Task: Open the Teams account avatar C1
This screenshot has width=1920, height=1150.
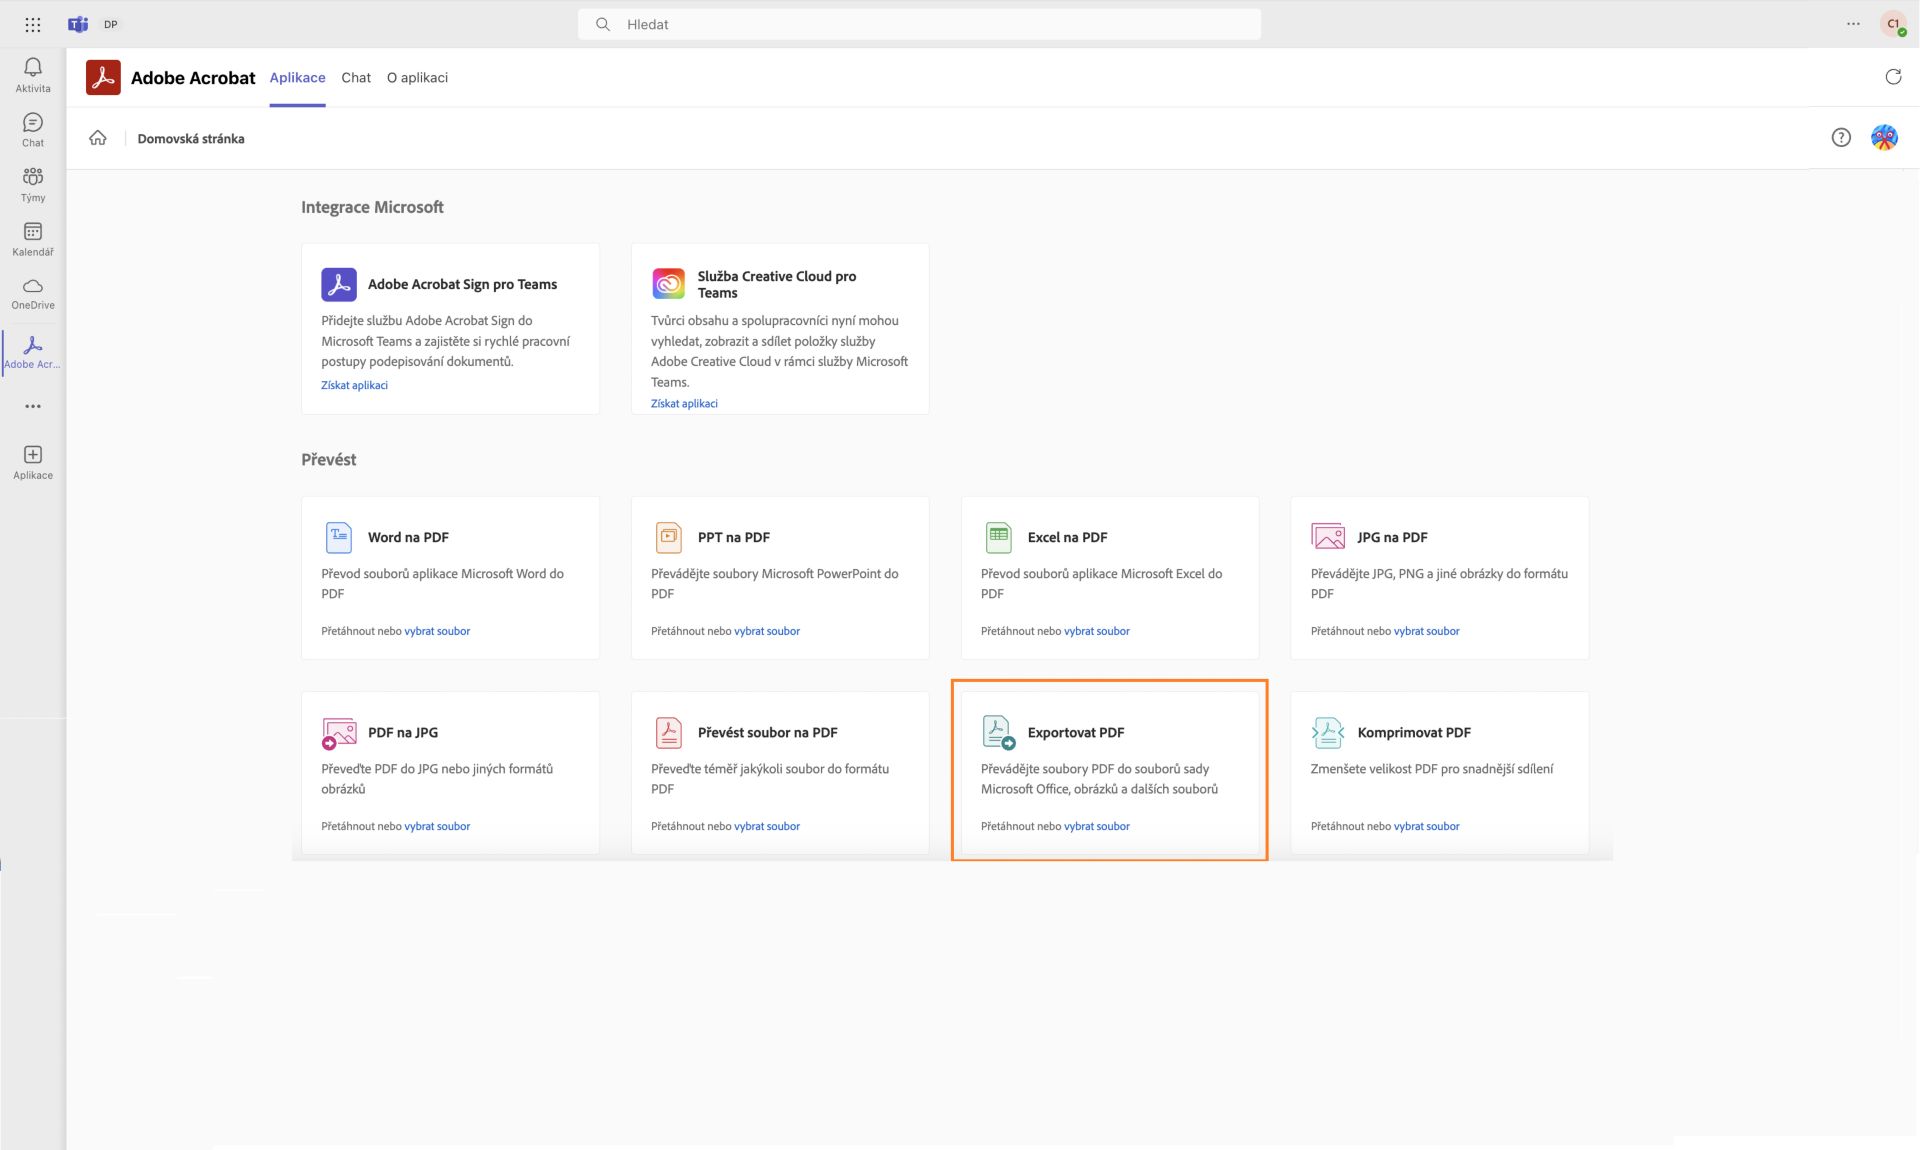Action: [x=1893, y=24]
